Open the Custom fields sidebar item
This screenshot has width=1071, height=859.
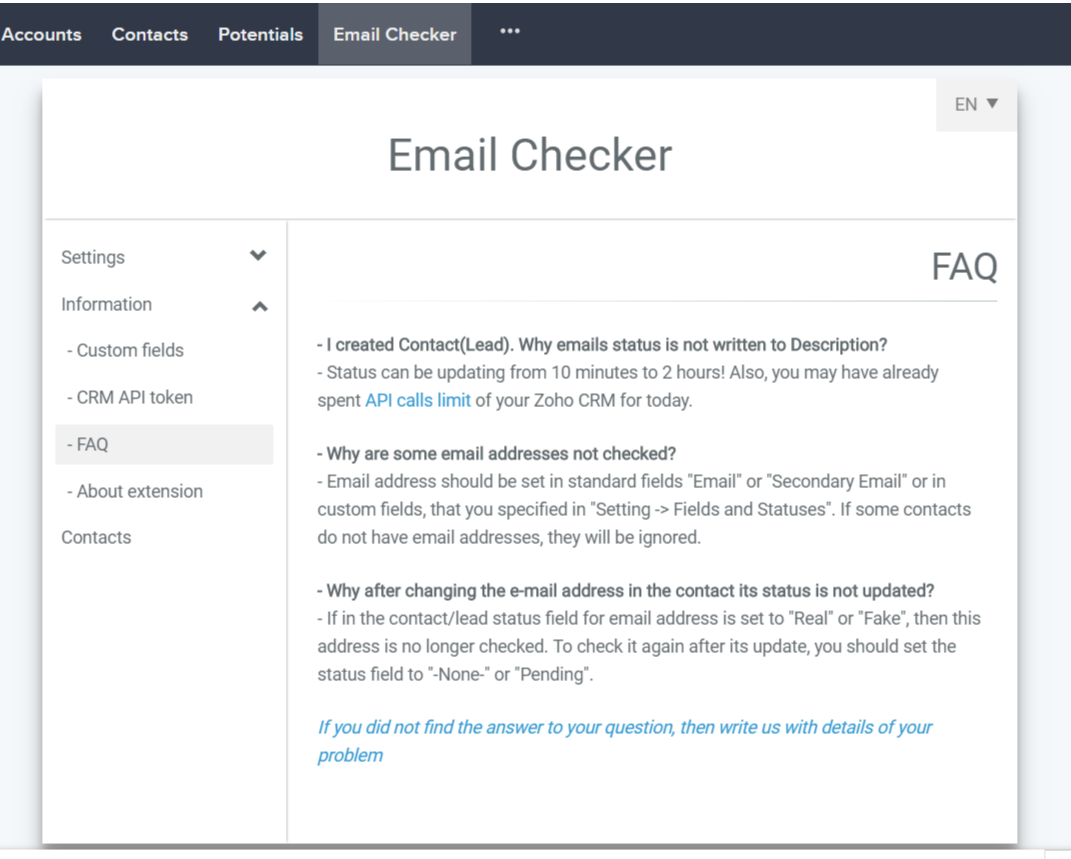pyautogui.click(x=124, y=350)
